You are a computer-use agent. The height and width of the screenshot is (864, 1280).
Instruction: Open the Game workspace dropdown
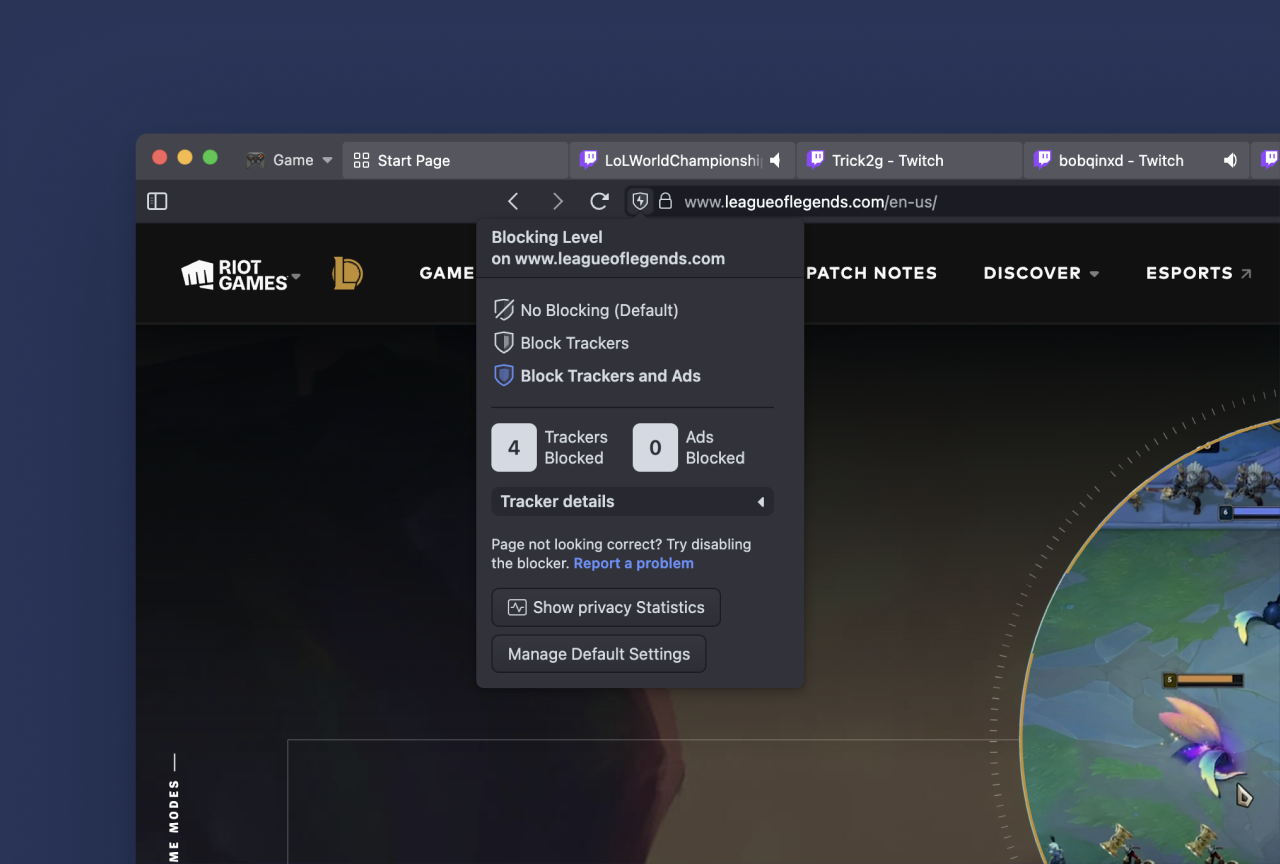click(x=327, y=160)
